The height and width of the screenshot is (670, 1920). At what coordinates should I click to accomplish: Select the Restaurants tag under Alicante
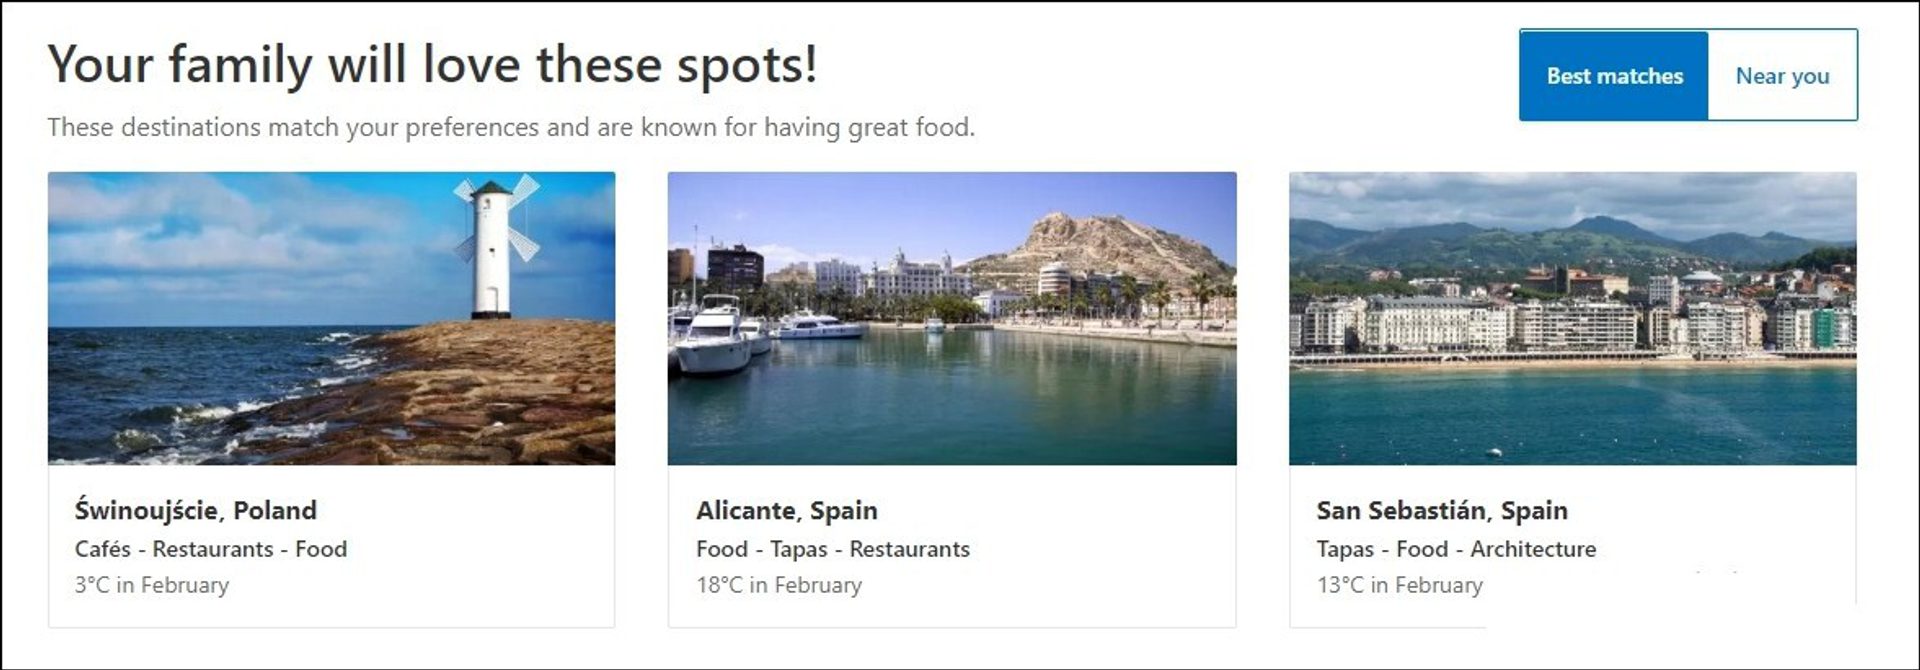909,548
